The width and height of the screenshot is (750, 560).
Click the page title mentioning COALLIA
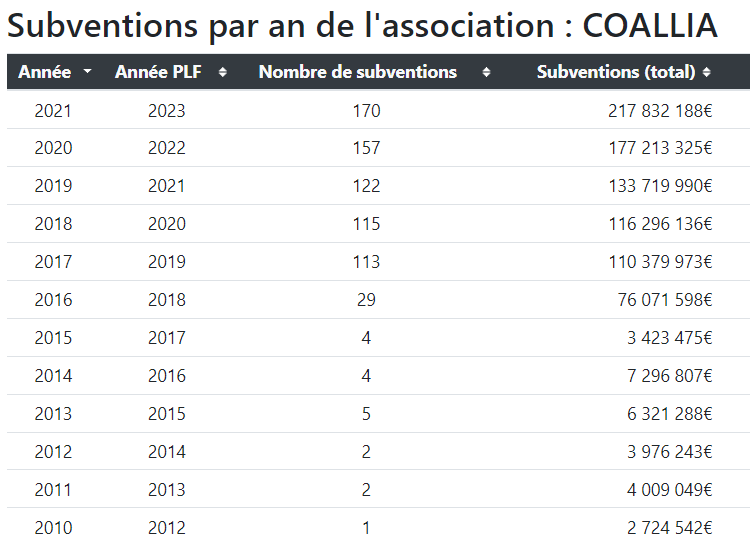pyautogui.click(x=362, y=26)
